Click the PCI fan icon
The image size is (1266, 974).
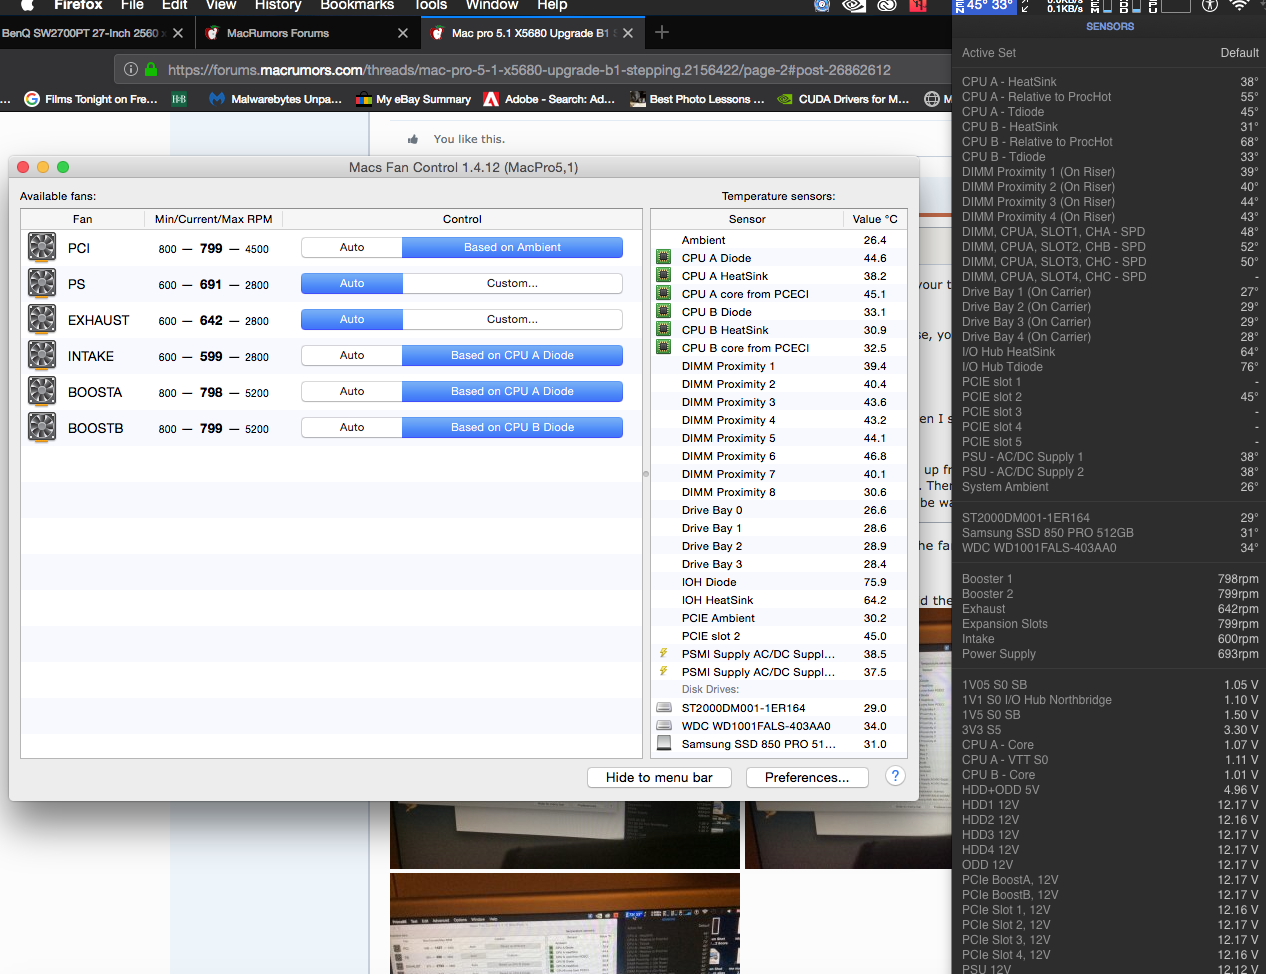point(42,247)
